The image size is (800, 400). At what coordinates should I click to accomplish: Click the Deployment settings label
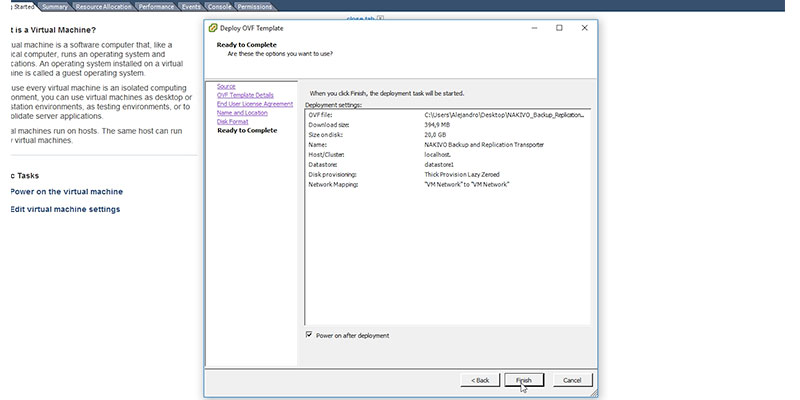click(333, 105)
